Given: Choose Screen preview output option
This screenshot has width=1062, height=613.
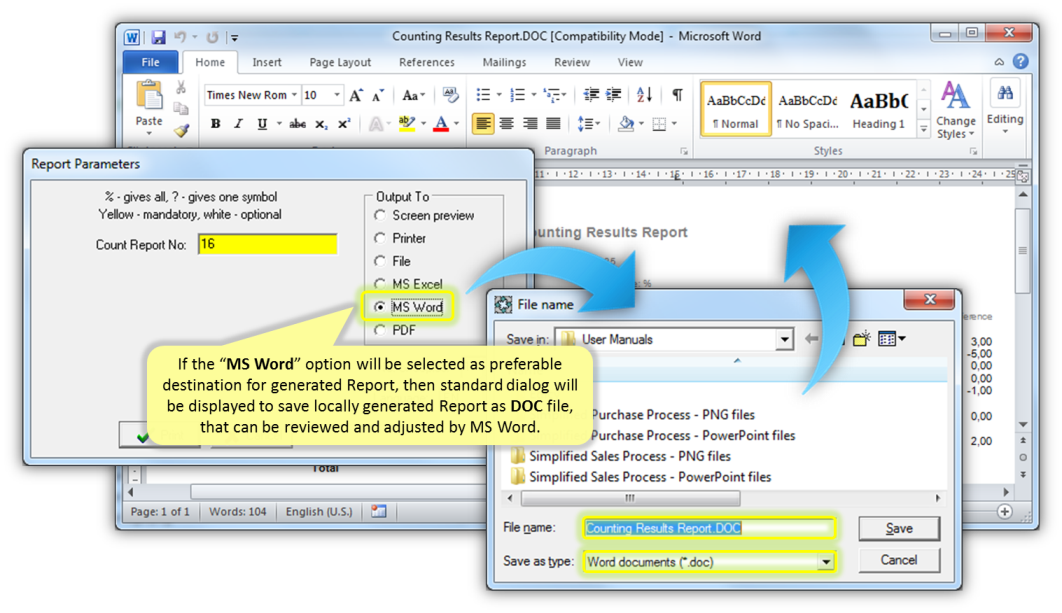Looking at the screenshot, I should tap(425, 215).
